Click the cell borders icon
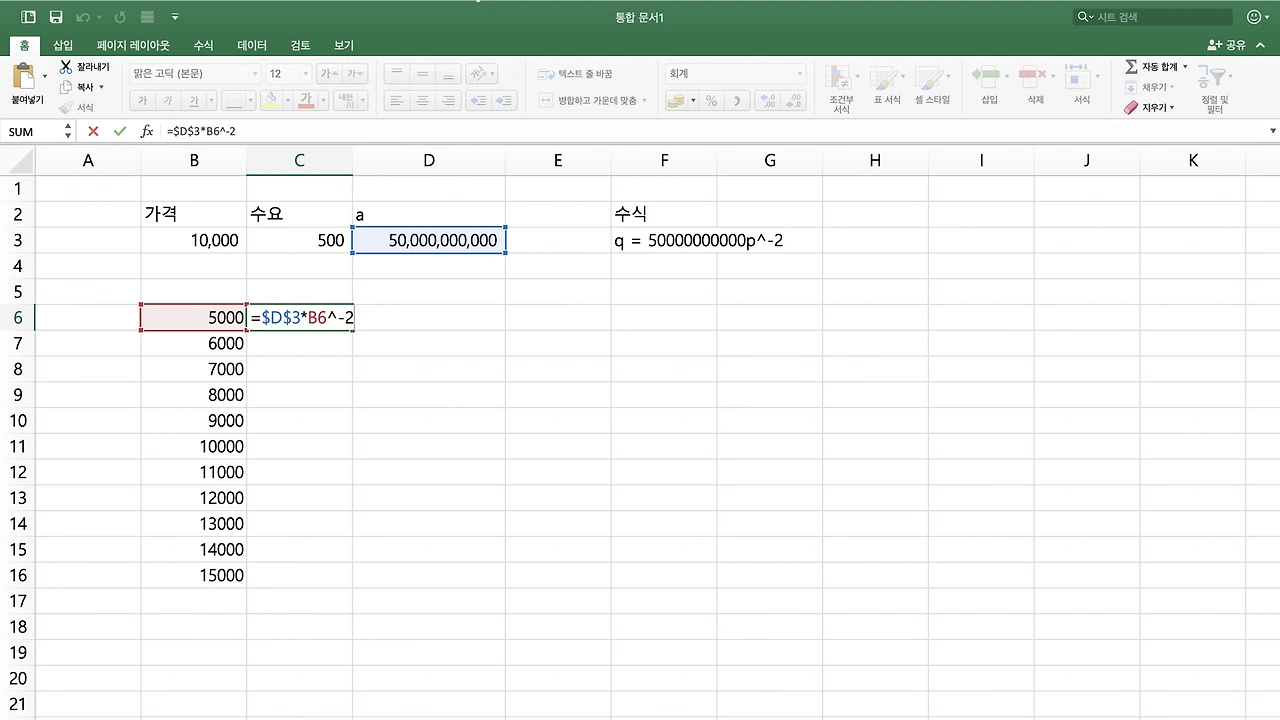 click(234, 100)
